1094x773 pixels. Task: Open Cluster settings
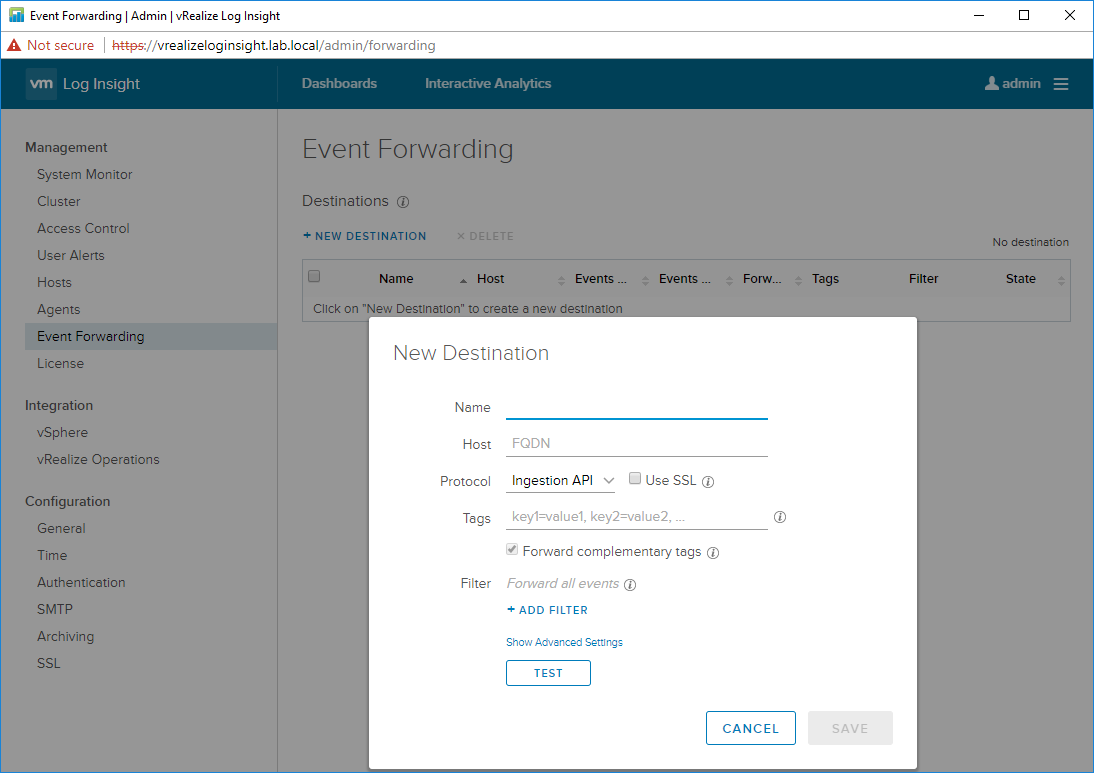(59, 202)
